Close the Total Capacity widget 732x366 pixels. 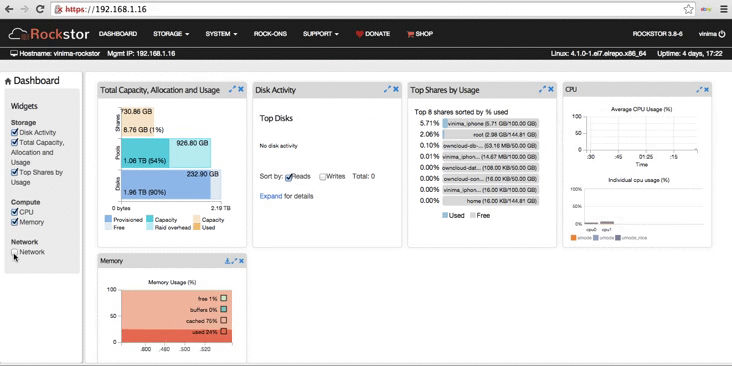(x=241, y=89)
